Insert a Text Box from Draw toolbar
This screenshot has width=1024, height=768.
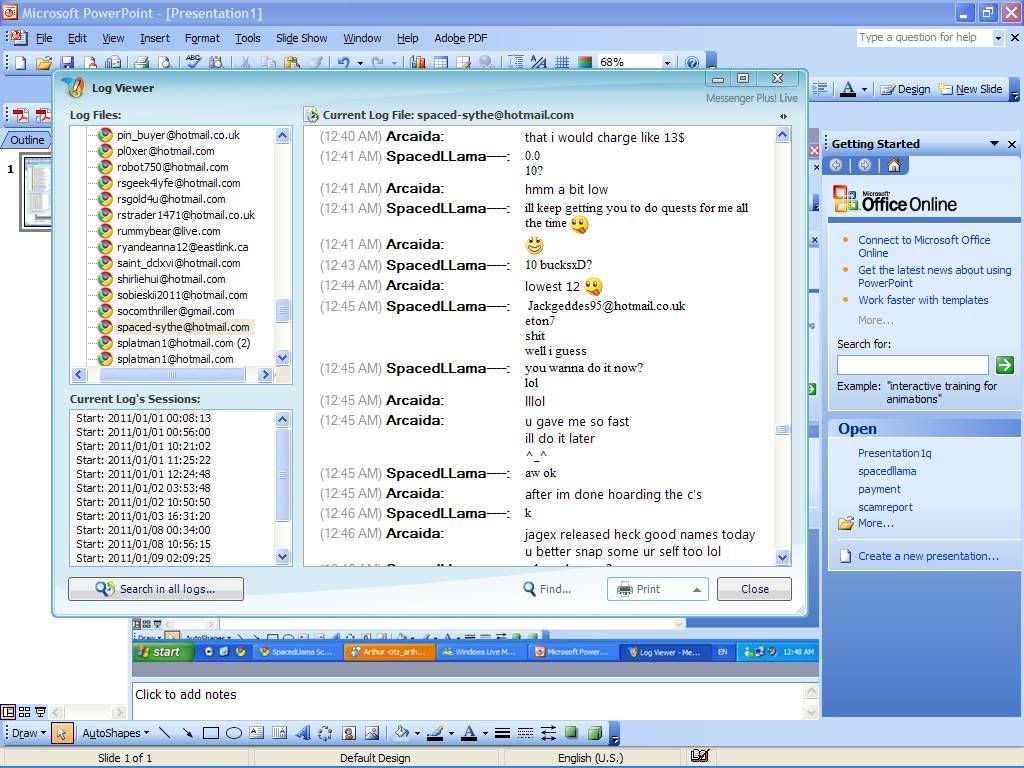pos(257,733)
